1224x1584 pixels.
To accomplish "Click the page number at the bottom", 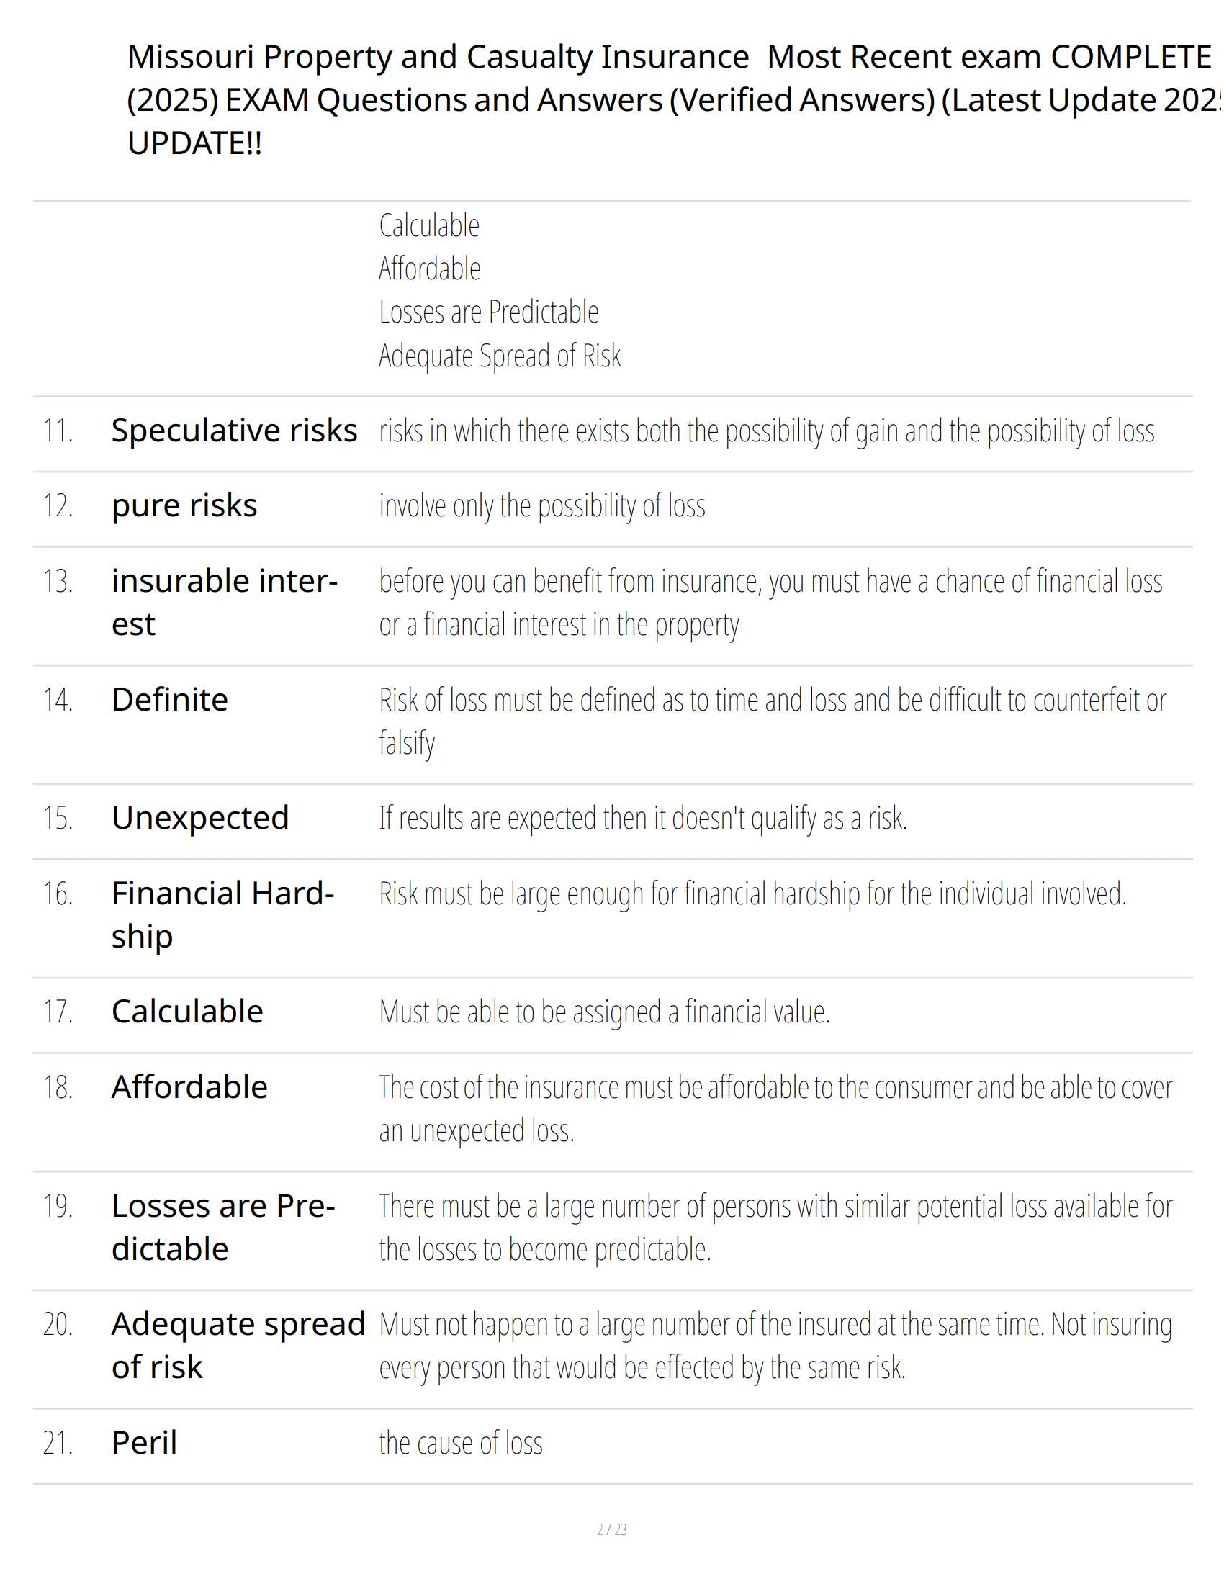I will point(611,1528).
